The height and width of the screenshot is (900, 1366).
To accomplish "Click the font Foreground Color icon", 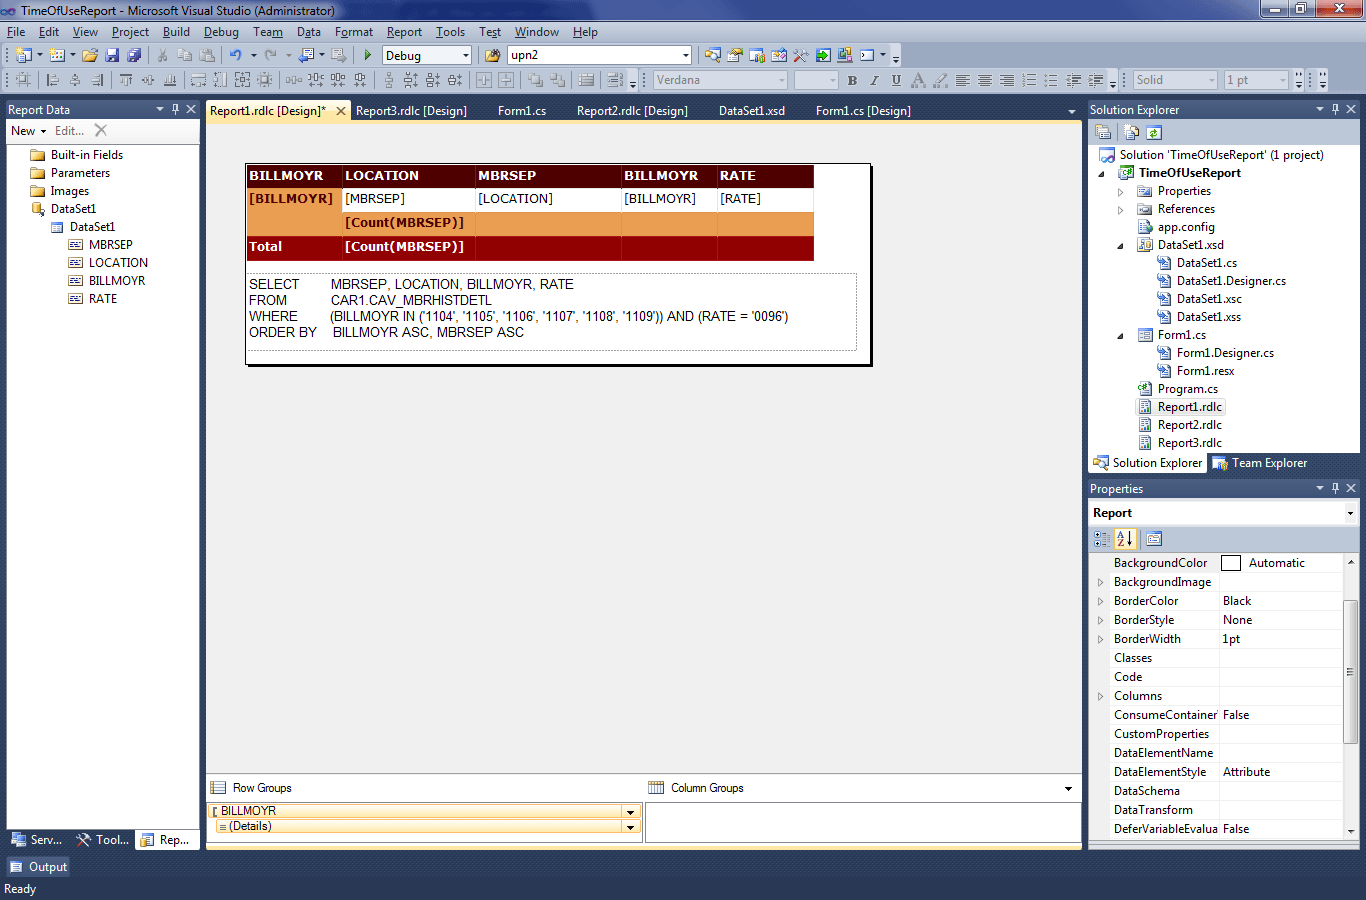I will click(x=918, y=80).
